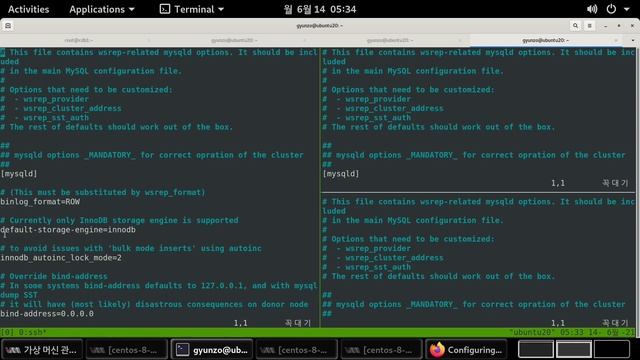Click line default-storage-engine=innodb
This screenshot has height=360, width=640.
[68, 230]
